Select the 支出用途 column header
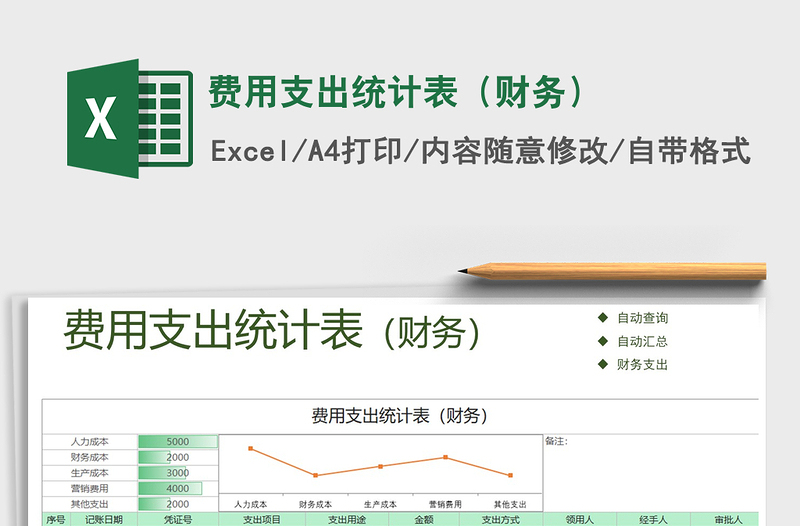The image size is (800, 526). click(x=347, y=519)
